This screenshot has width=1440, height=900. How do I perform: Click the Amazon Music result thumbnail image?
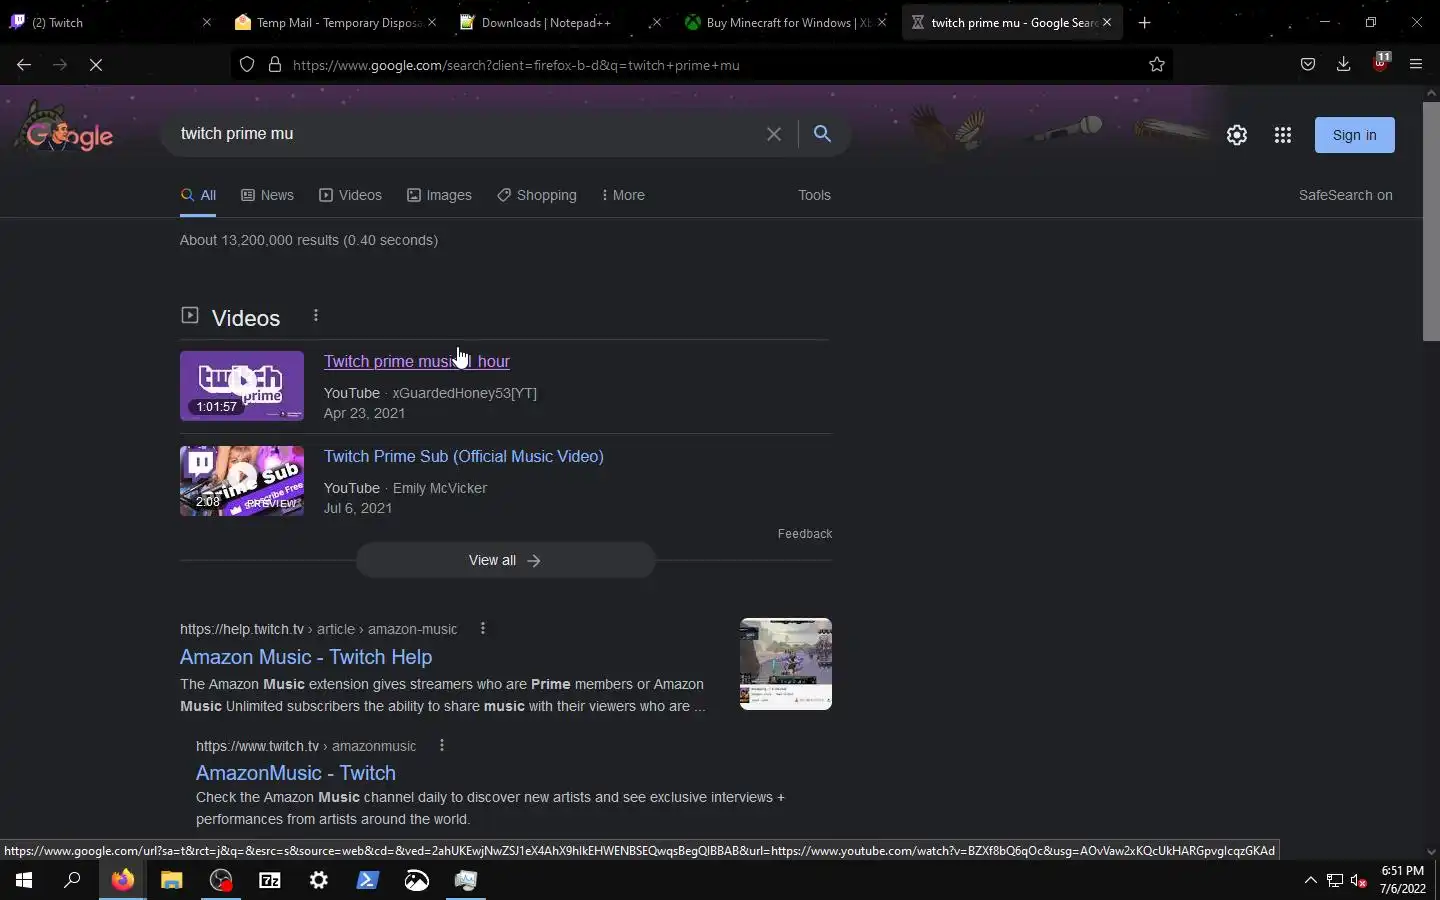click(x=786, y=664)
